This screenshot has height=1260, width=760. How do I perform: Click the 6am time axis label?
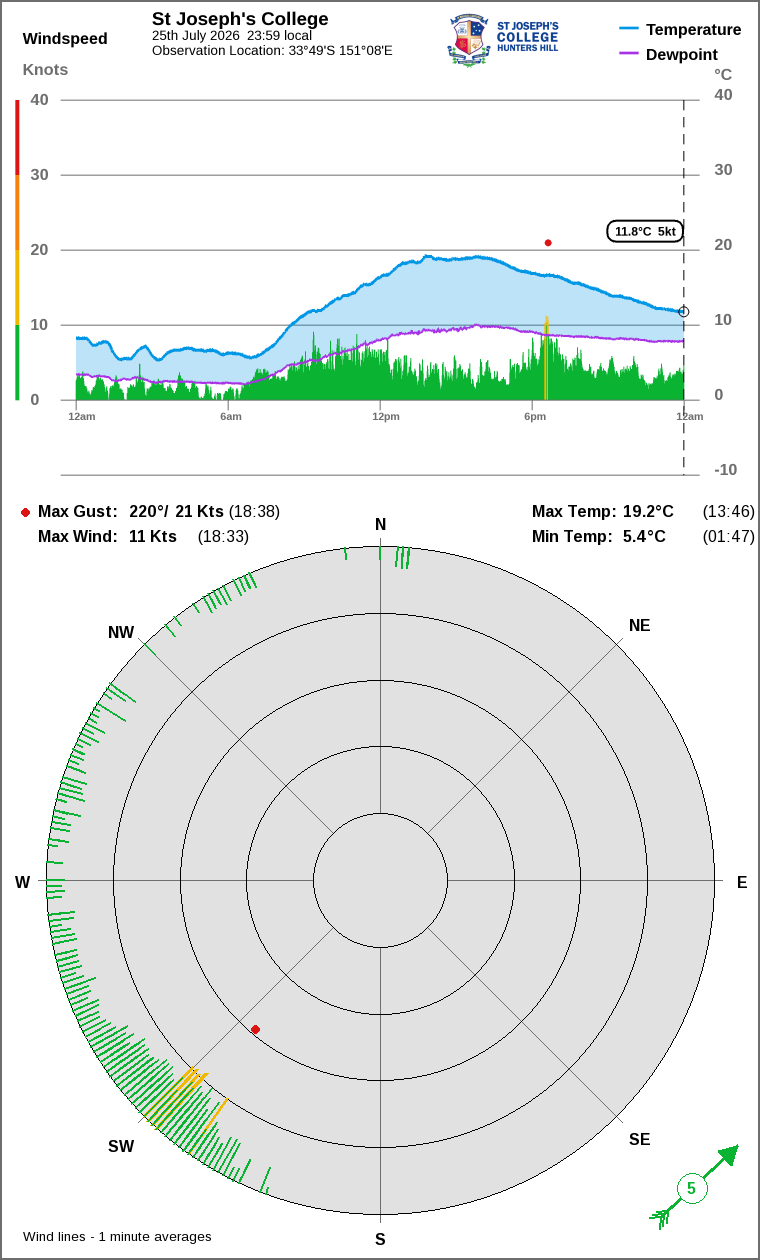pyautogui.click(x=231, y=416)
